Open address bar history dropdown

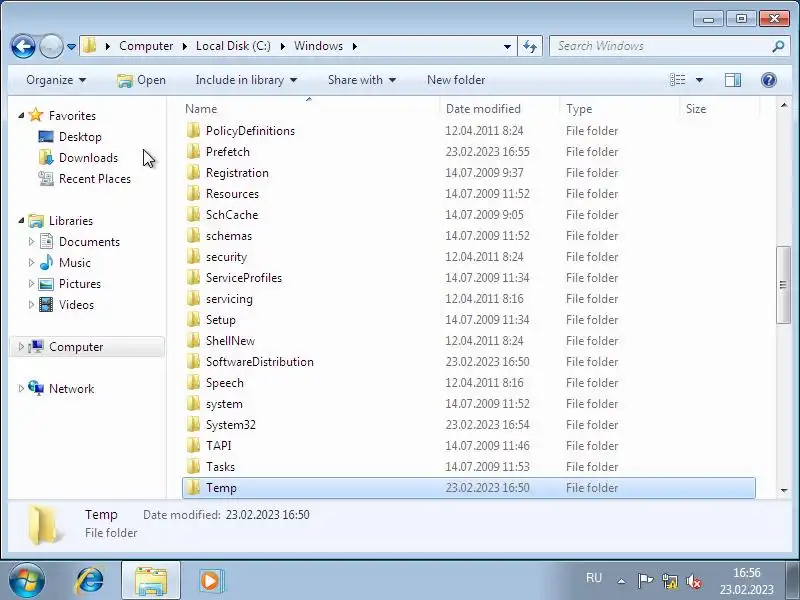pyautogui.click(x=507, y=46)
